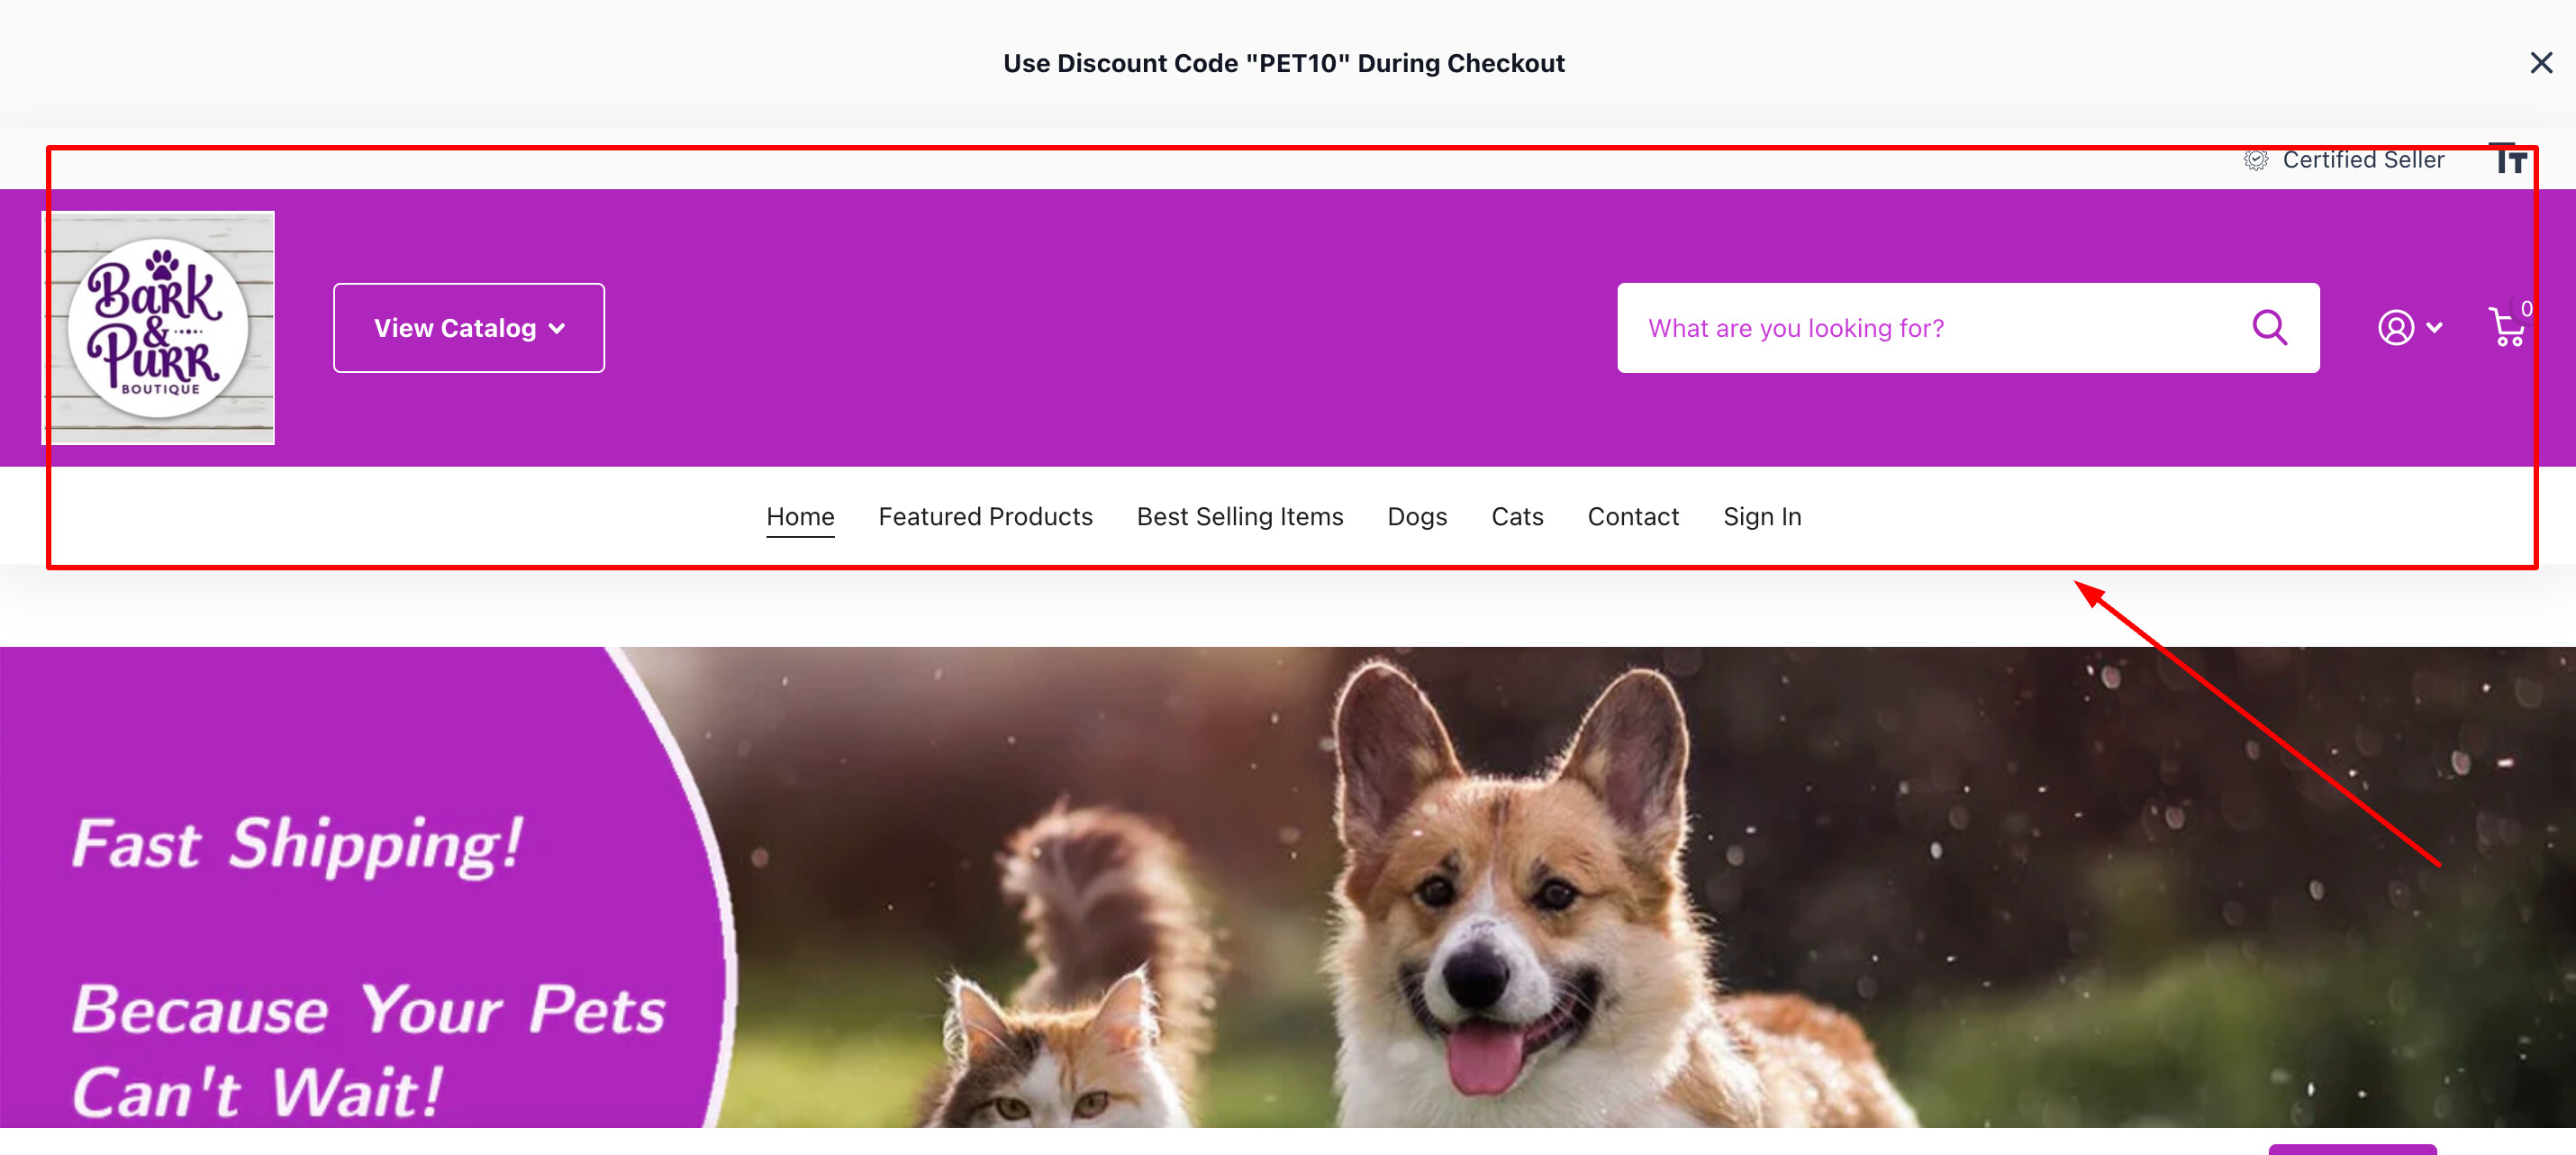
Task: Go to the Home menu item
Action: click(x=800, y=516)
